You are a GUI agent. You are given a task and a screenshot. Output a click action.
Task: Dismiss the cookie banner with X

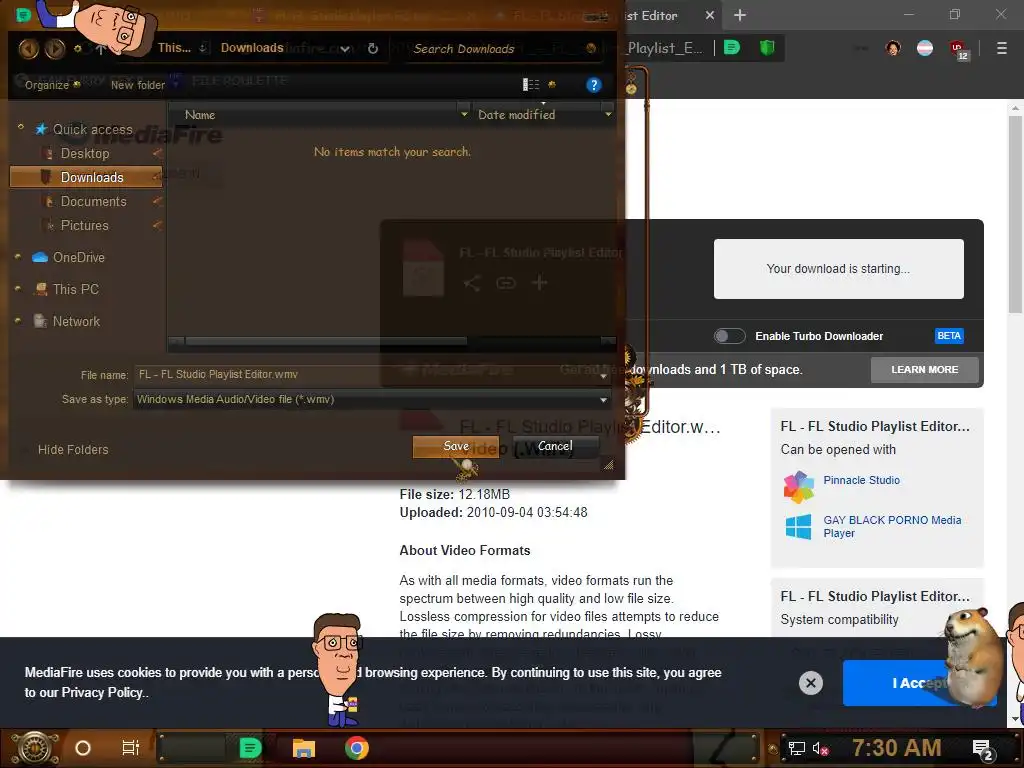point(810,683)
